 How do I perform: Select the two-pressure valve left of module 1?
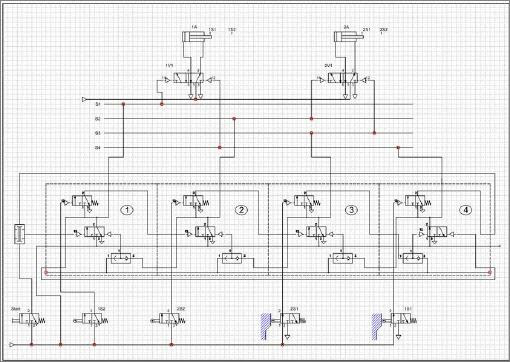coord(19,235)
